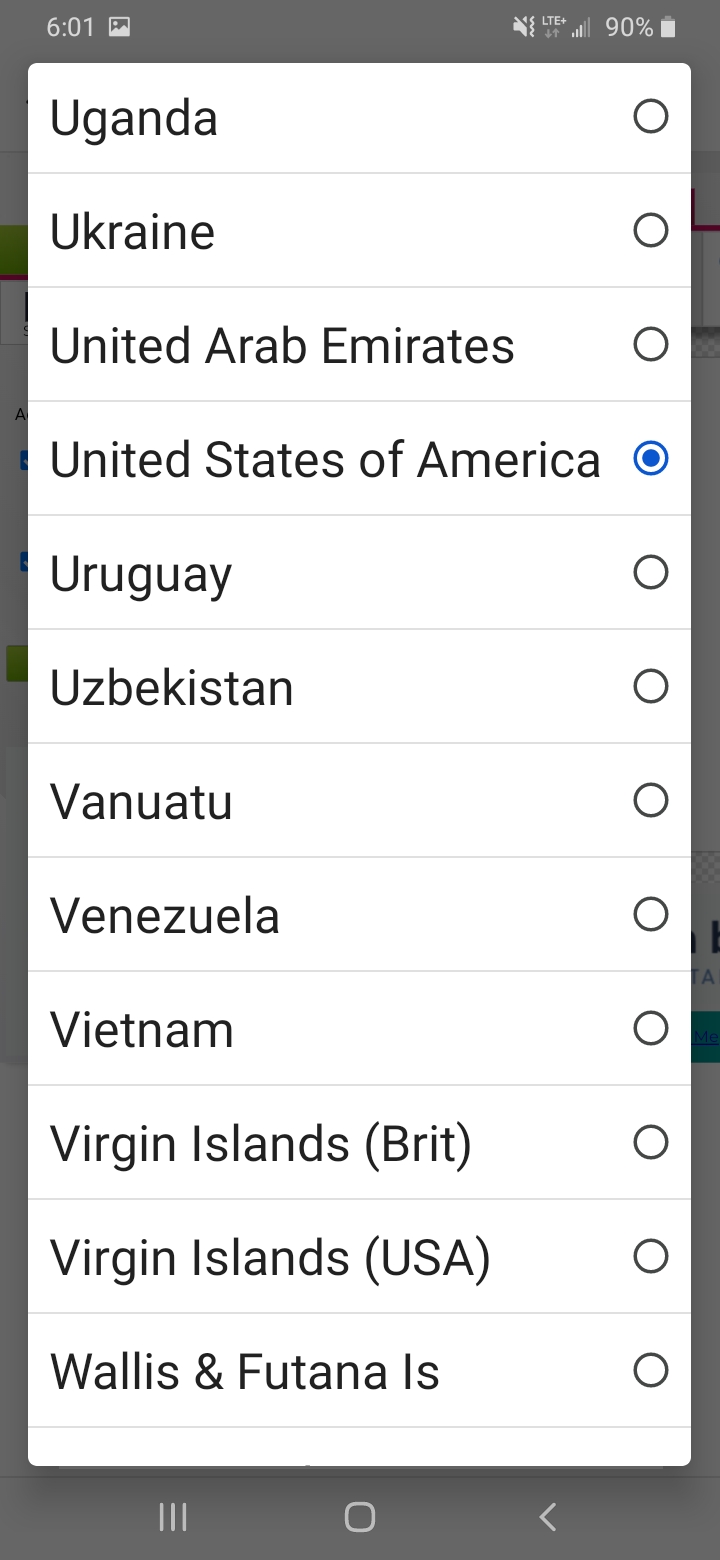Tap the LTE+ network indicator icon
This screenshot has width=720, height=1560.
553,27
